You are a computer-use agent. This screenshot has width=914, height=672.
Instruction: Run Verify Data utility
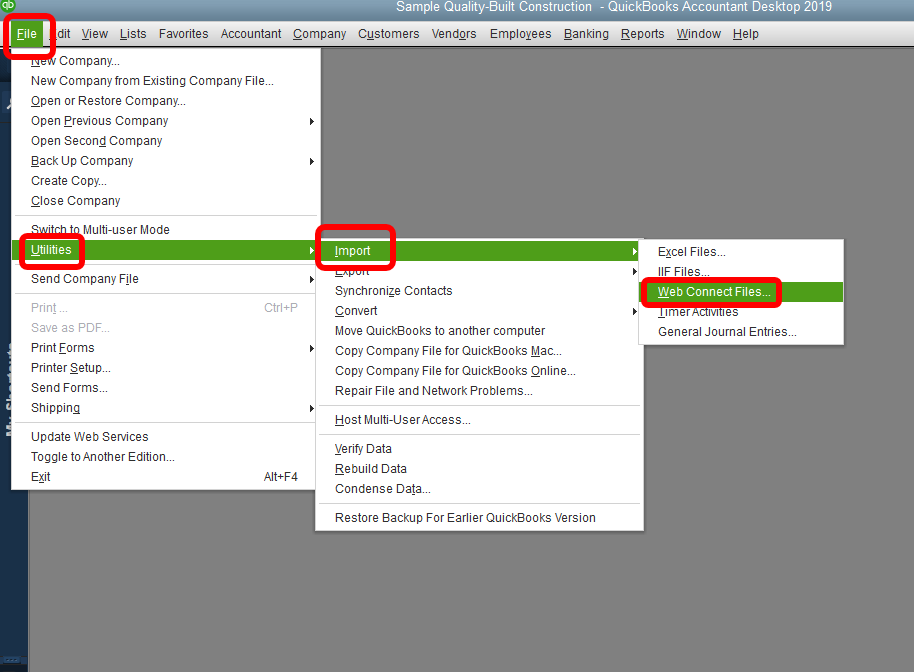coord(363,449)
